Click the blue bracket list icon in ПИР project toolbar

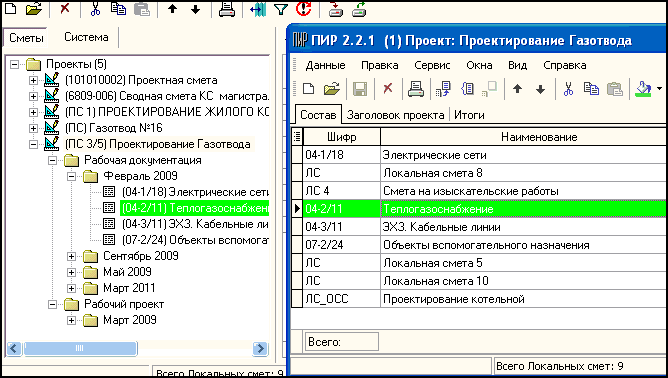(467, 89)
